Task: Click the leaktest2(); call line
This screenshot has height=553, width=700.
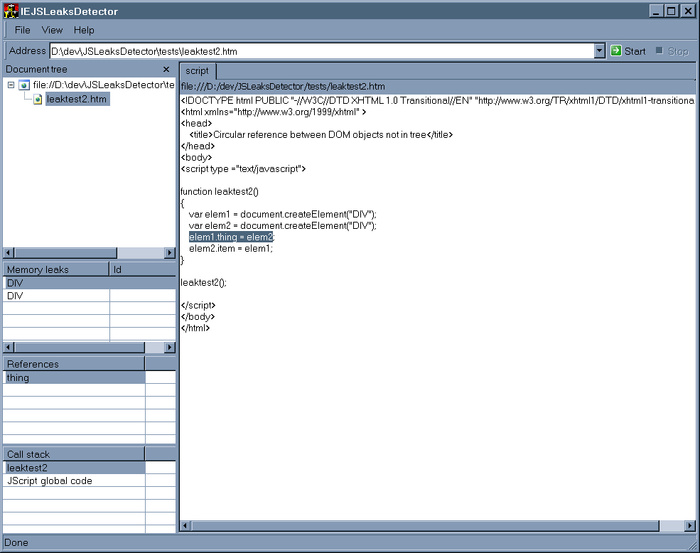Action: pyautogui.click(x=204, y=283)
